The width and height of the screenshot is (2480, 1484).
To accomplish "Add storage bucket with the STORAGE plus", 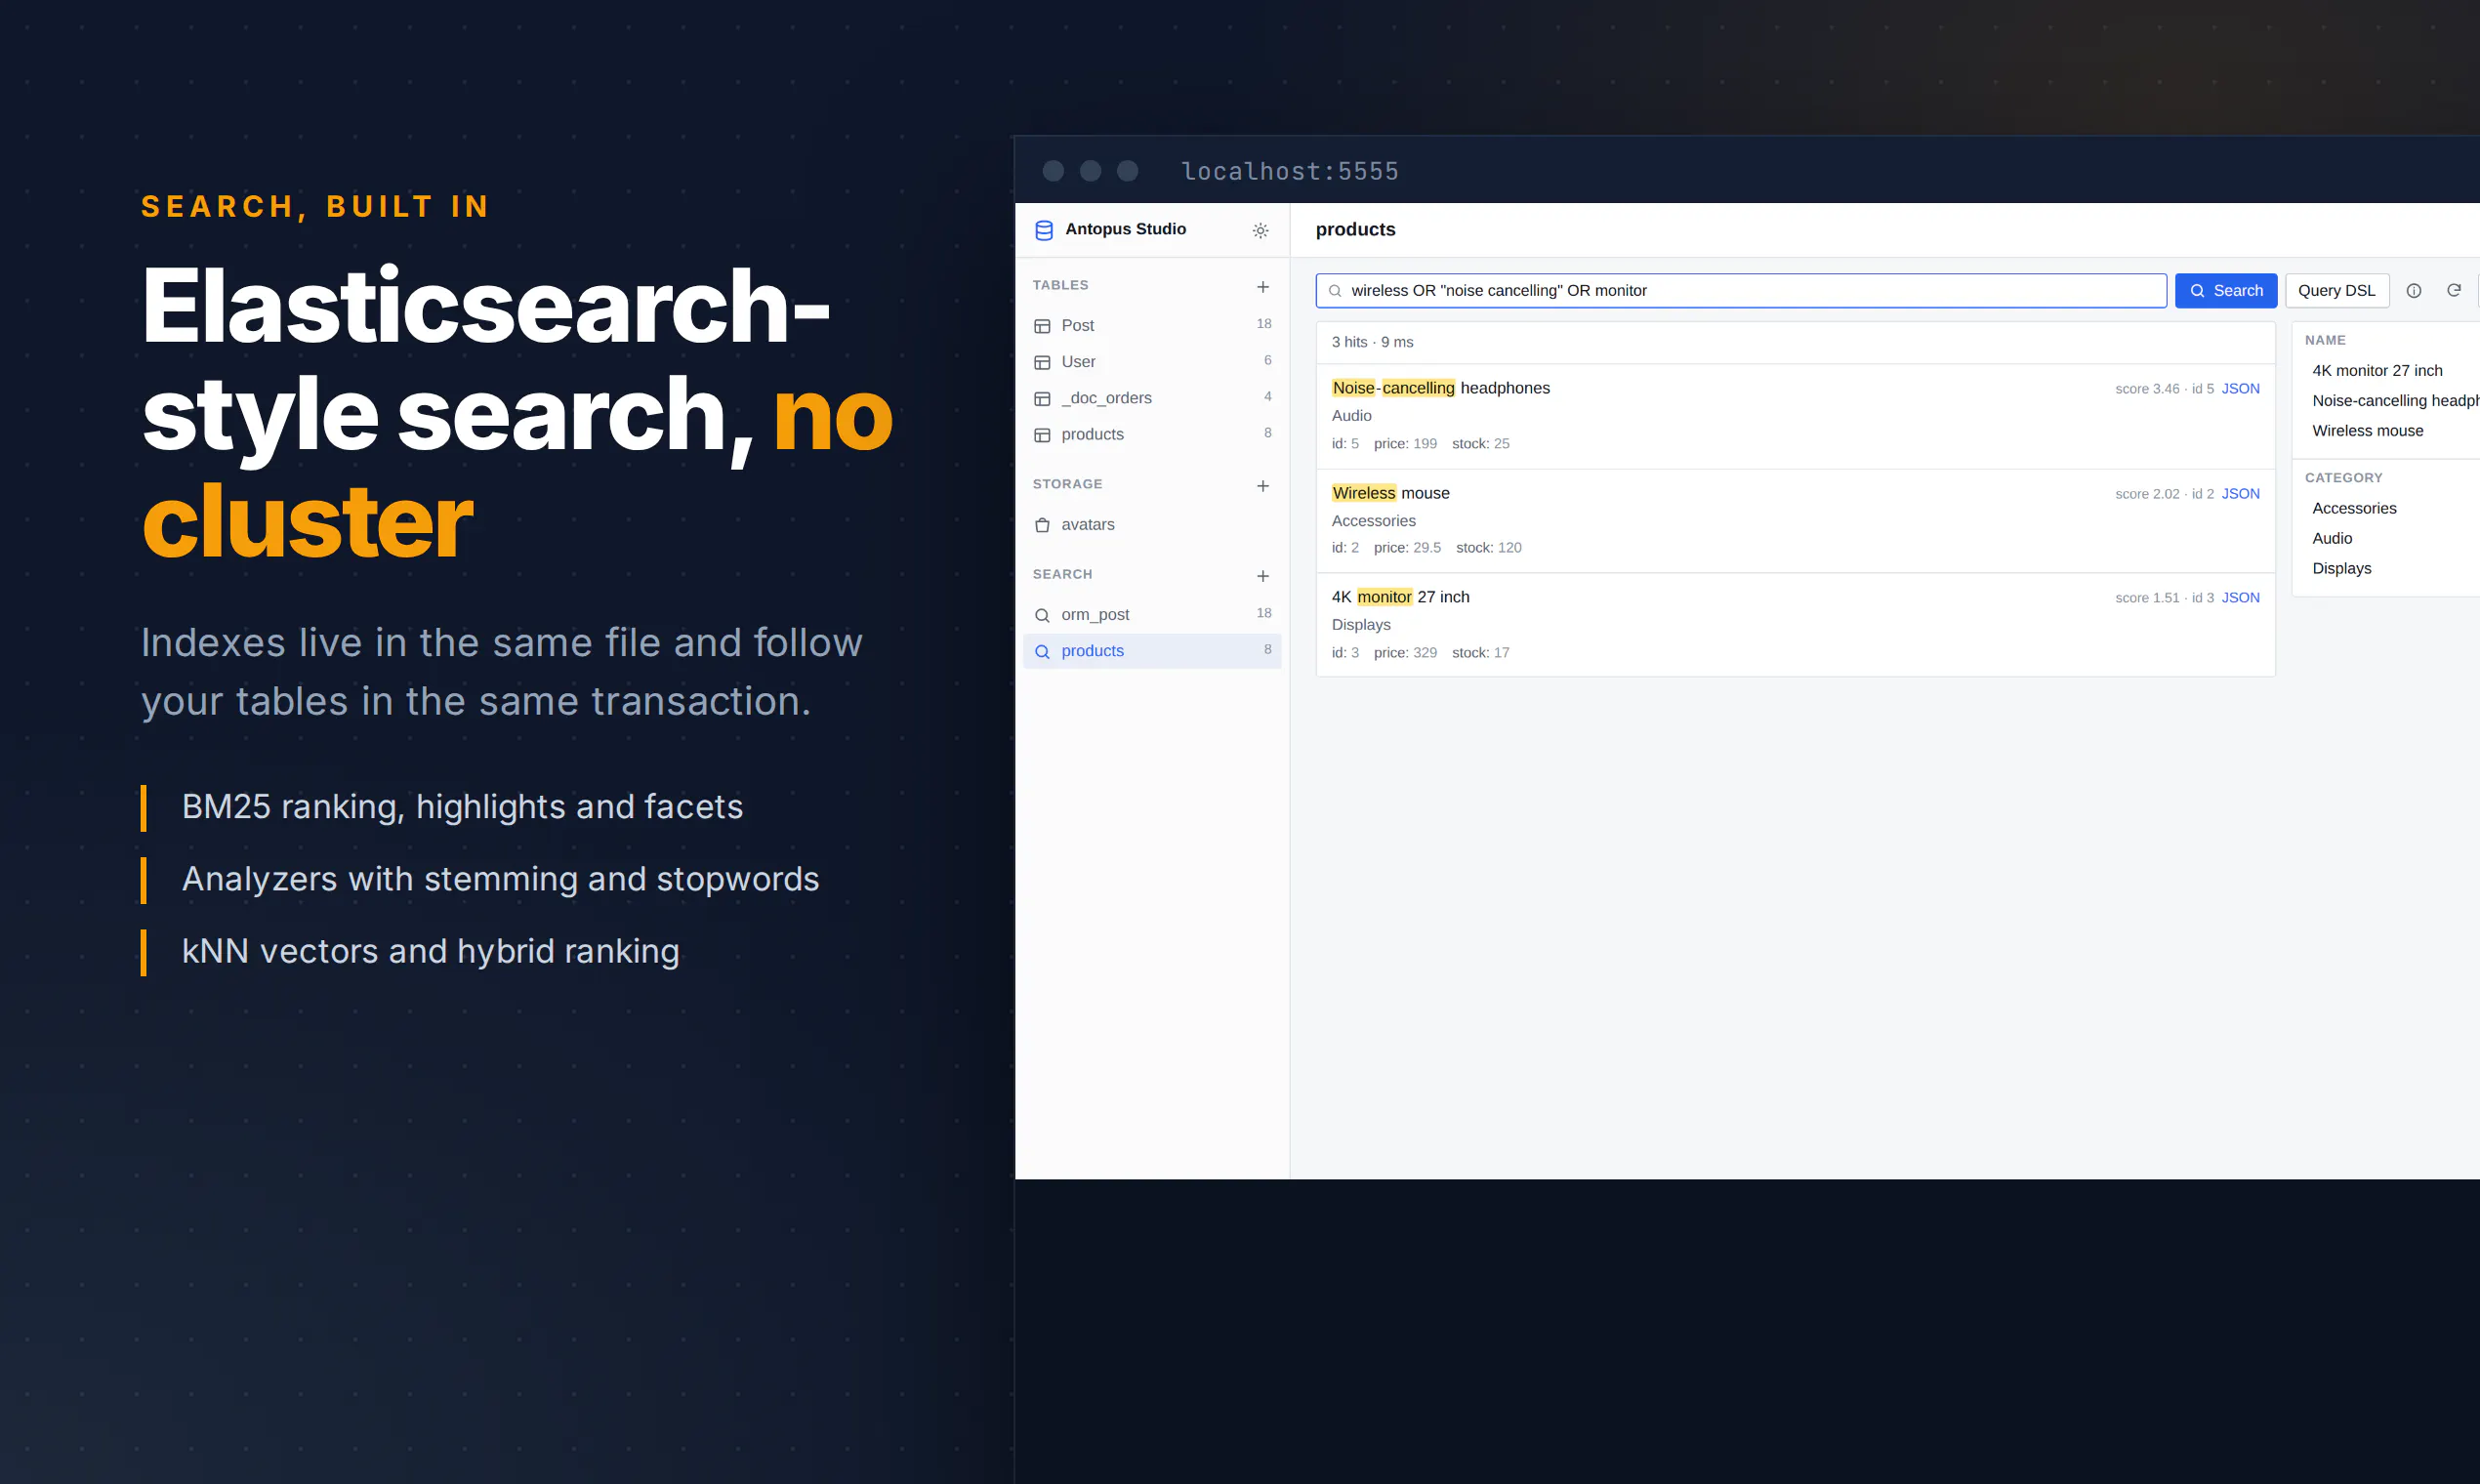I will [1262, 485].
